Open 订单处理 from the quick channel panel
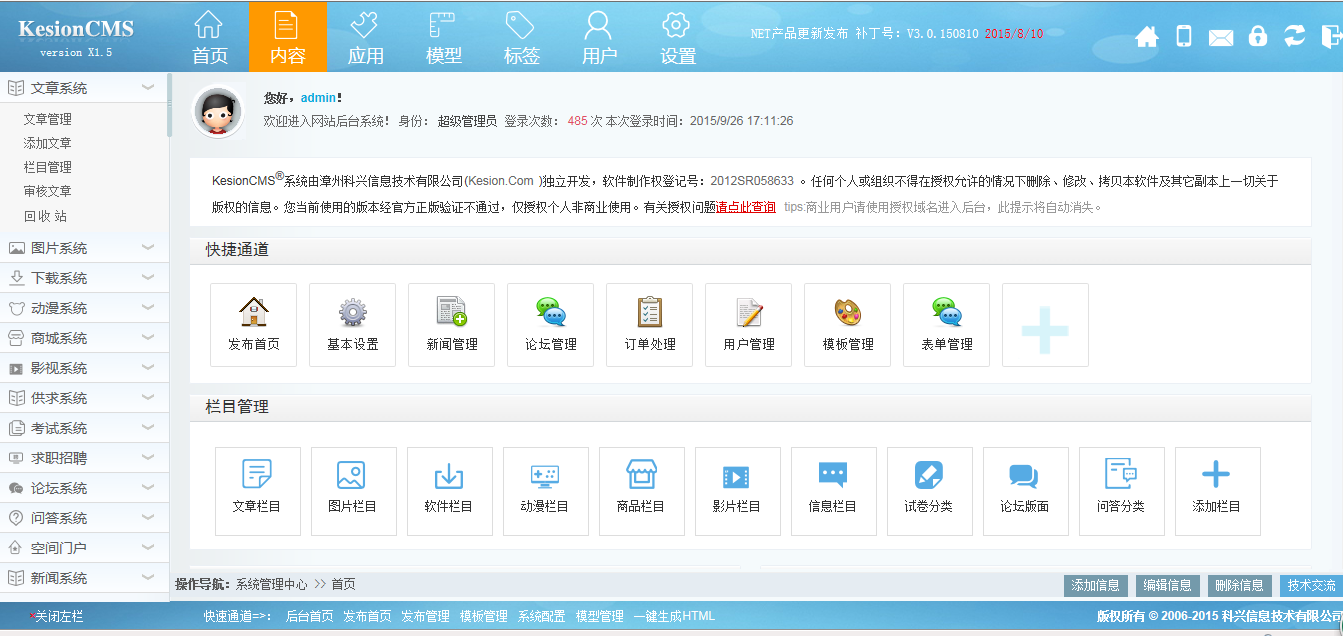1343x636 pixels. 649,324
